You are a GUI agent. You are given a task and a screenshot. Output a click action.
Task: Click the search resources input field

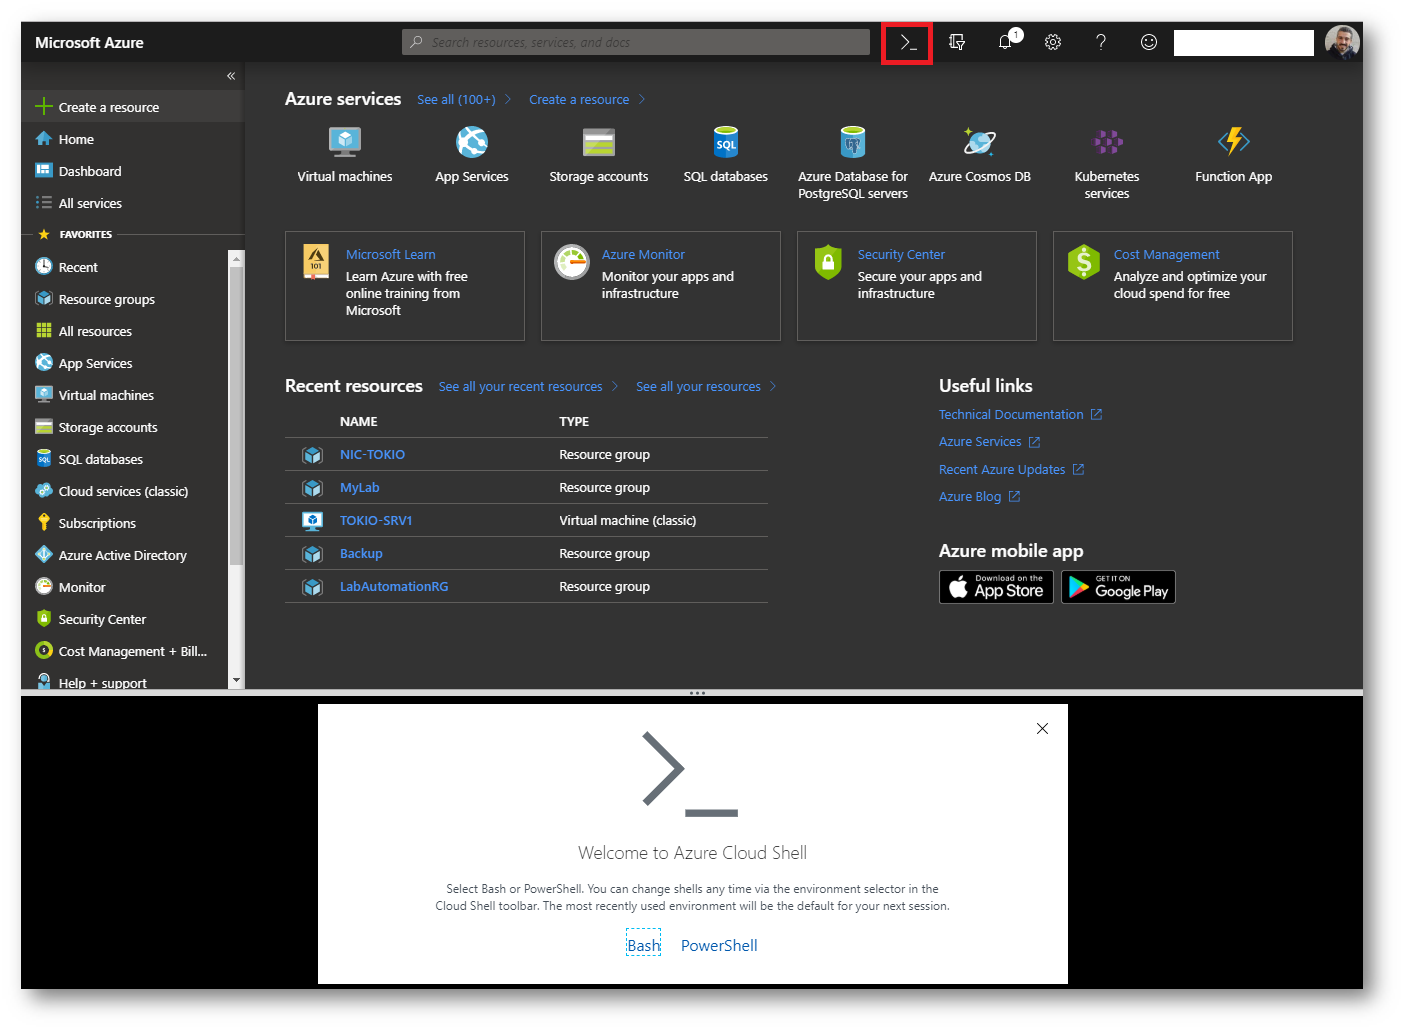pos(636,42)
